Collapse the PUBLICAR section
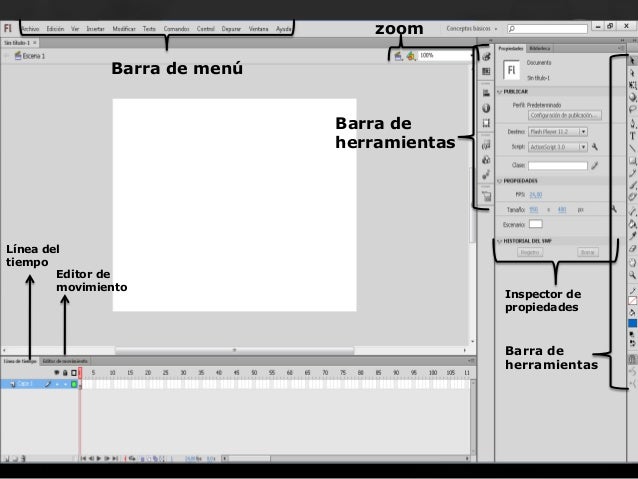Screen dimensions: 638x479 500,92
